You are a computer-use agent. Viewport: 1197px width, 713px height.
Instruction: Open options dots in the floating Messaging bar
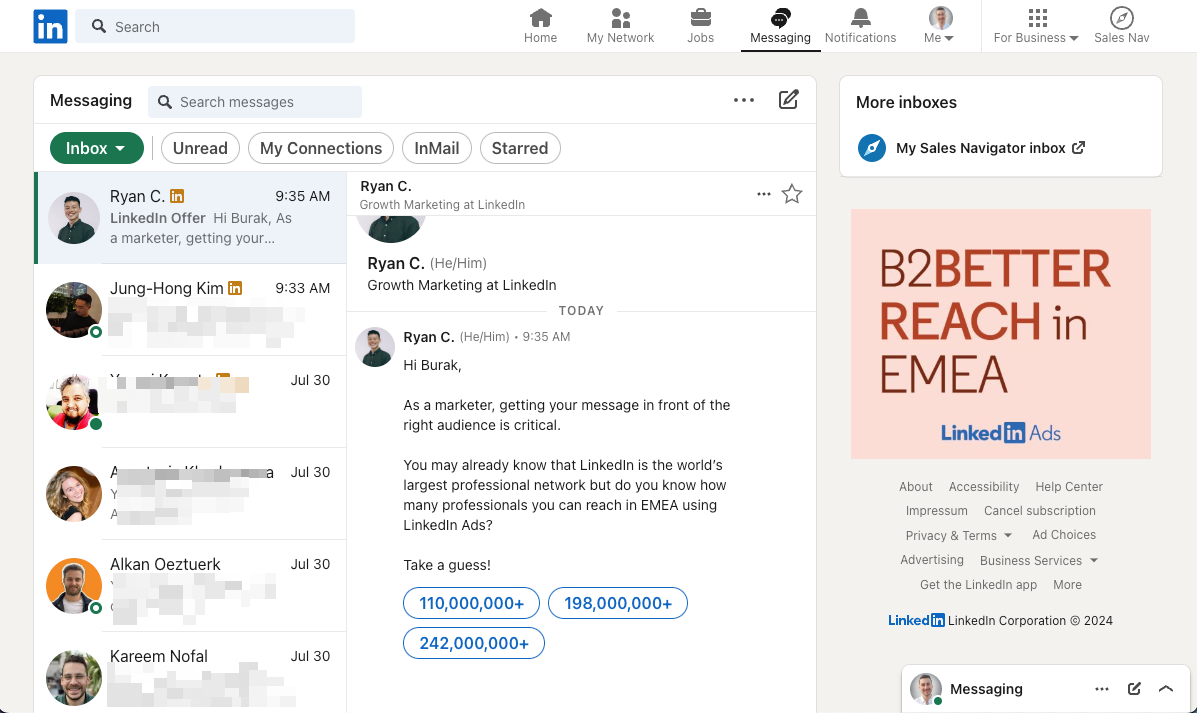pyautogui.click(x=1102, y=689)
